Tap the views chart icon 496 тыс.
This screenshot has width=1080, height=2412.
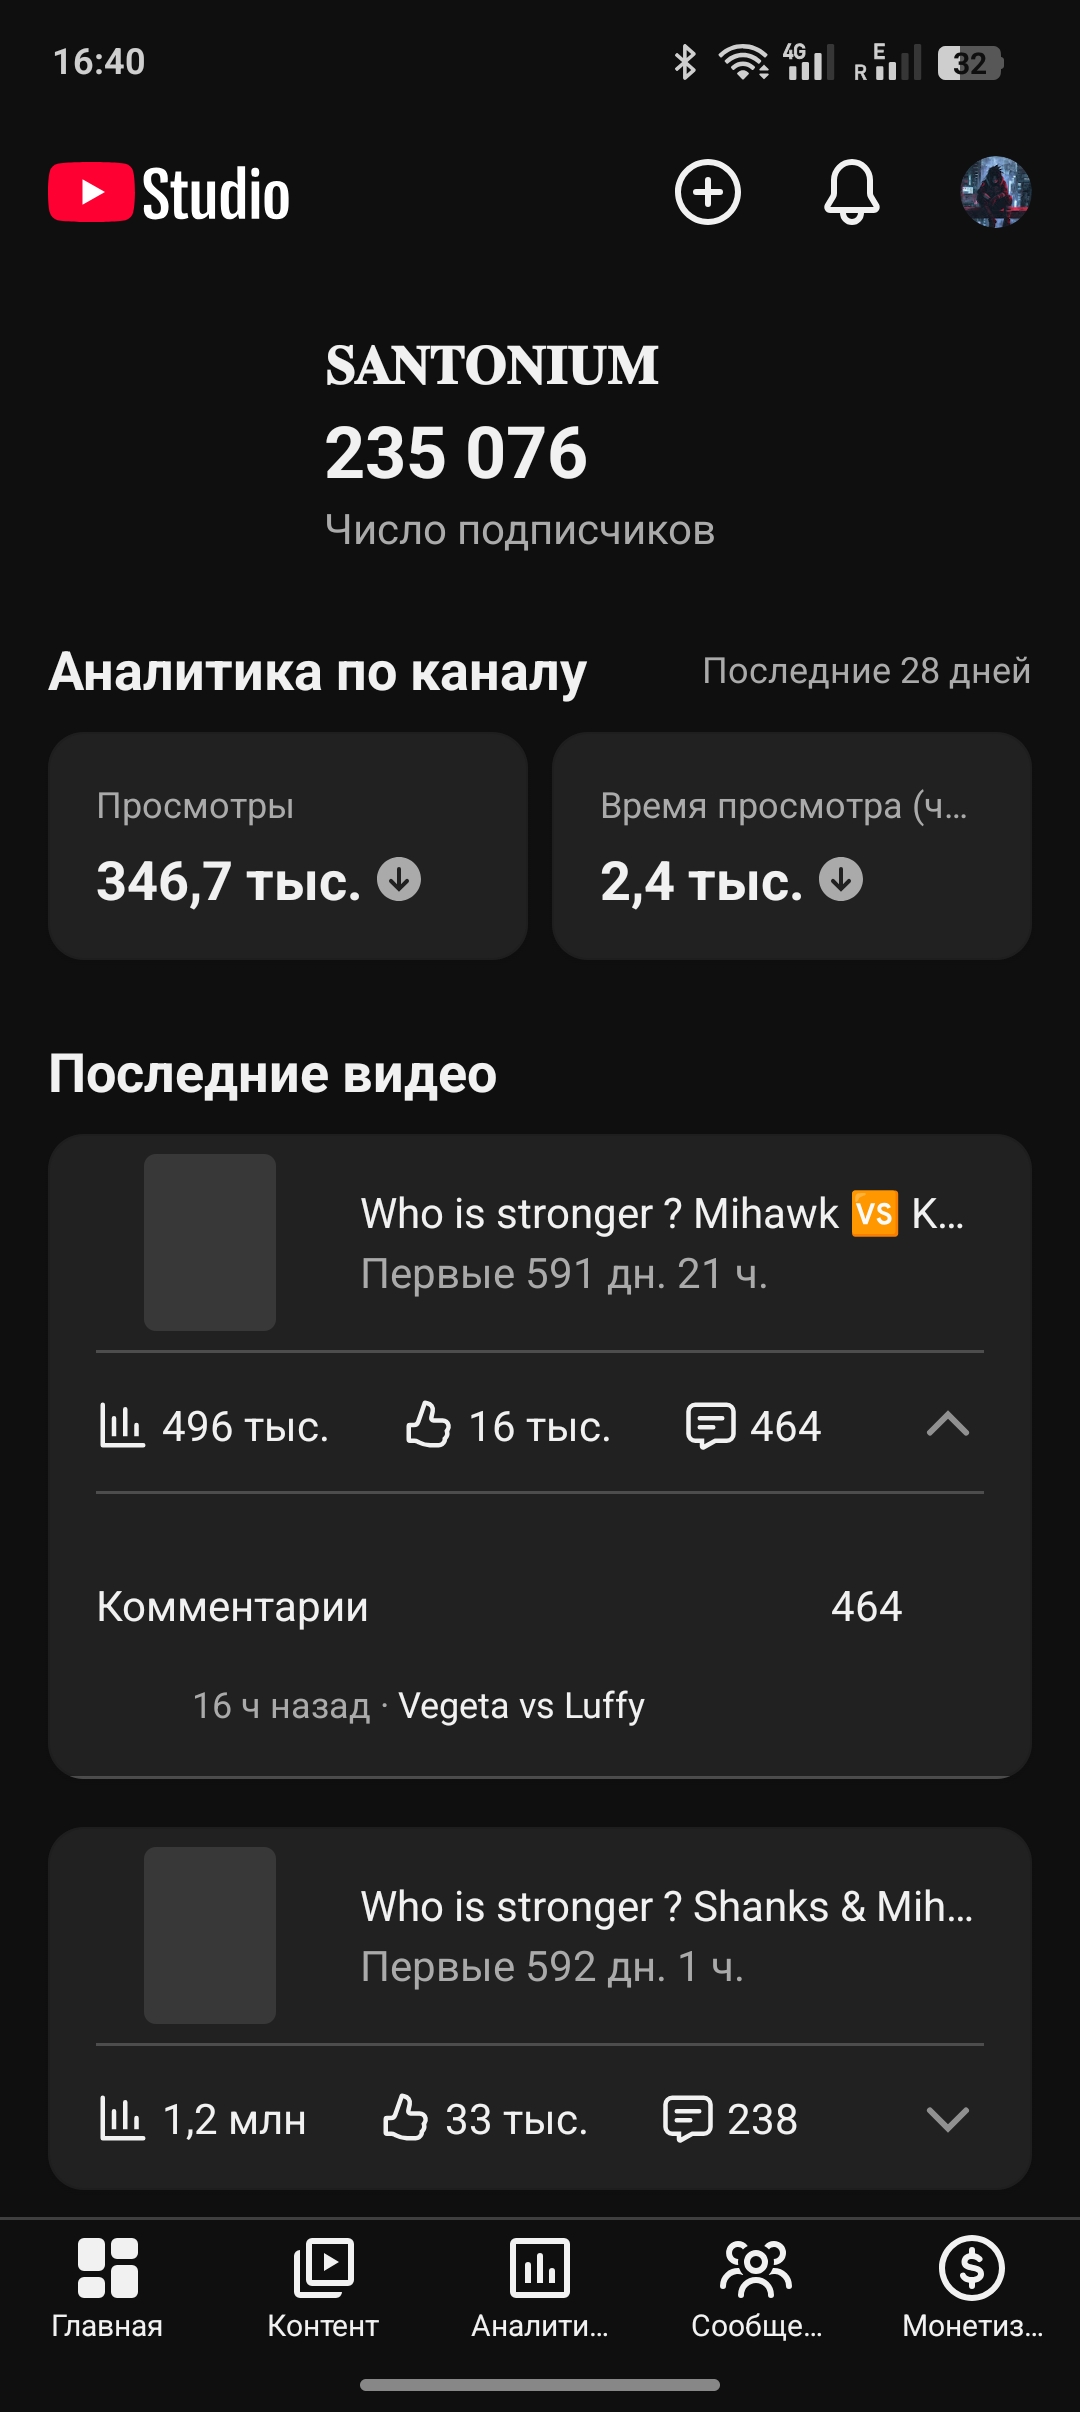pyautogui.click(x=122, y=1425)
